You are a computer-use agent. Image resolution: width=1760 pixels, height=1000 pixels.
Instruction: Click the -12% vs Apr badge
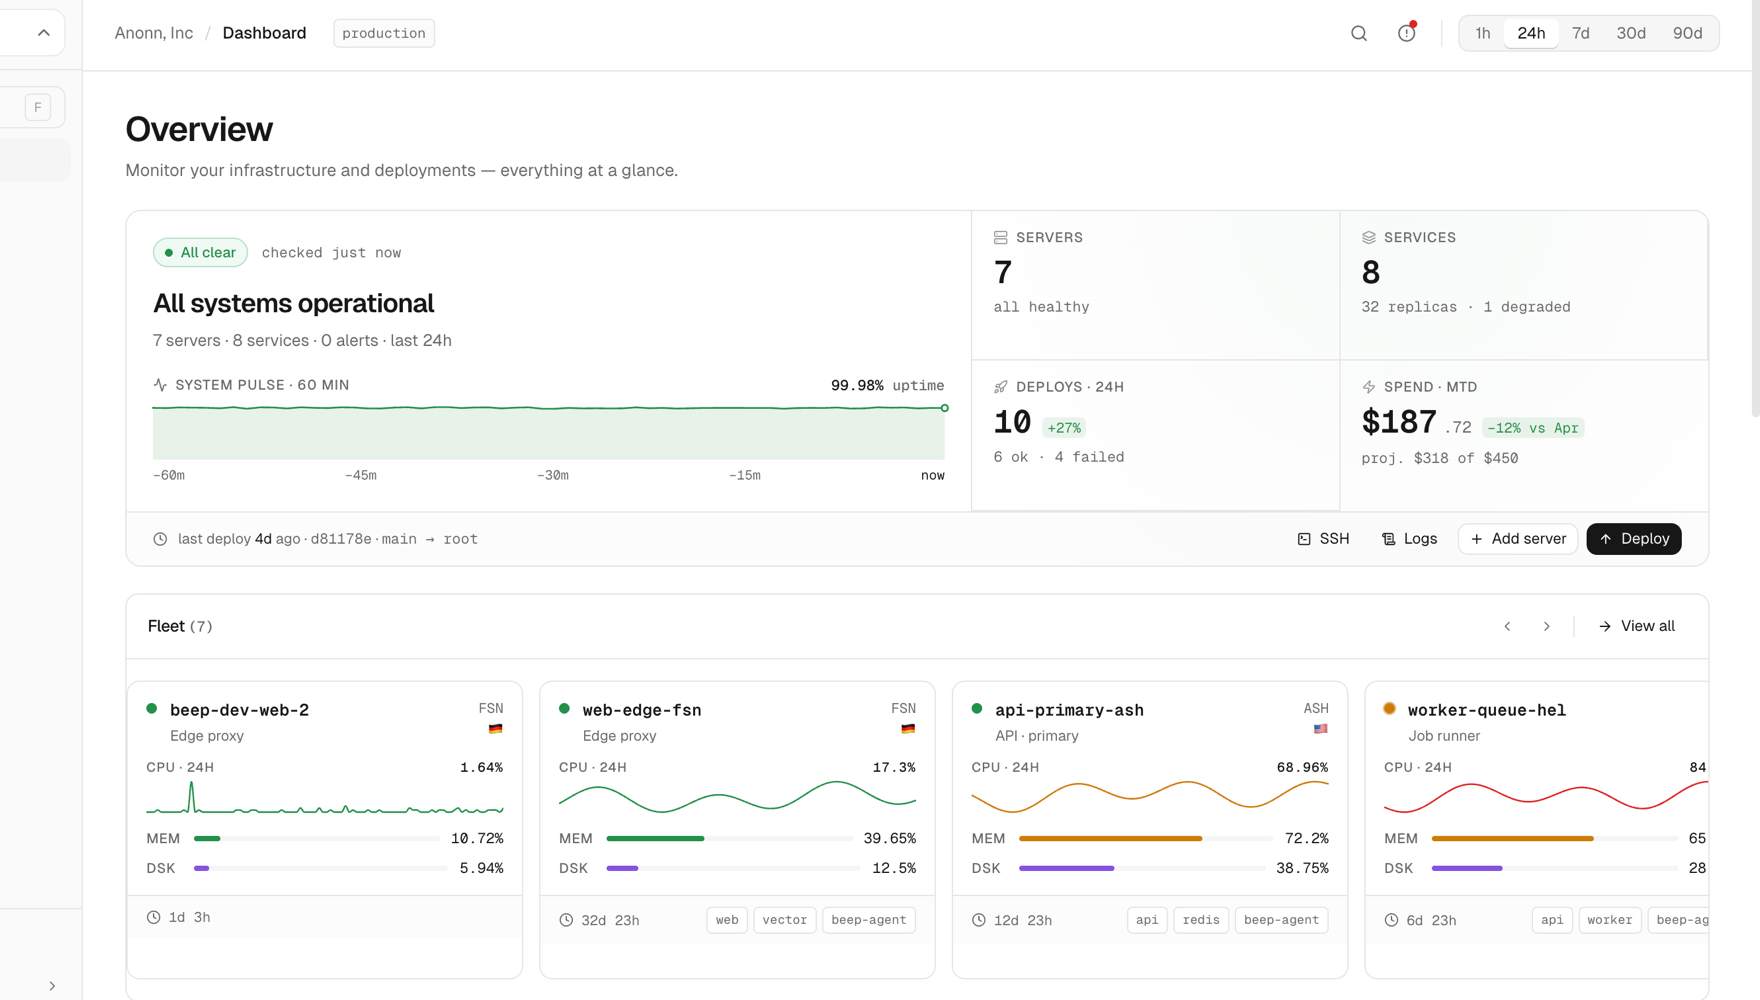[x=1533, y=428]
